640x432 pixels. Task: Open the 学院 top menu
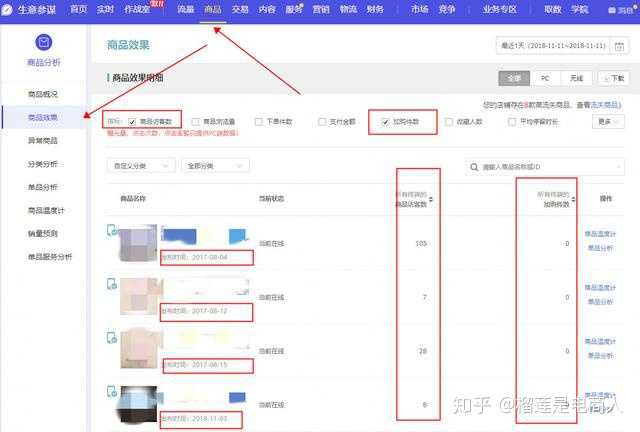point(580,9)
